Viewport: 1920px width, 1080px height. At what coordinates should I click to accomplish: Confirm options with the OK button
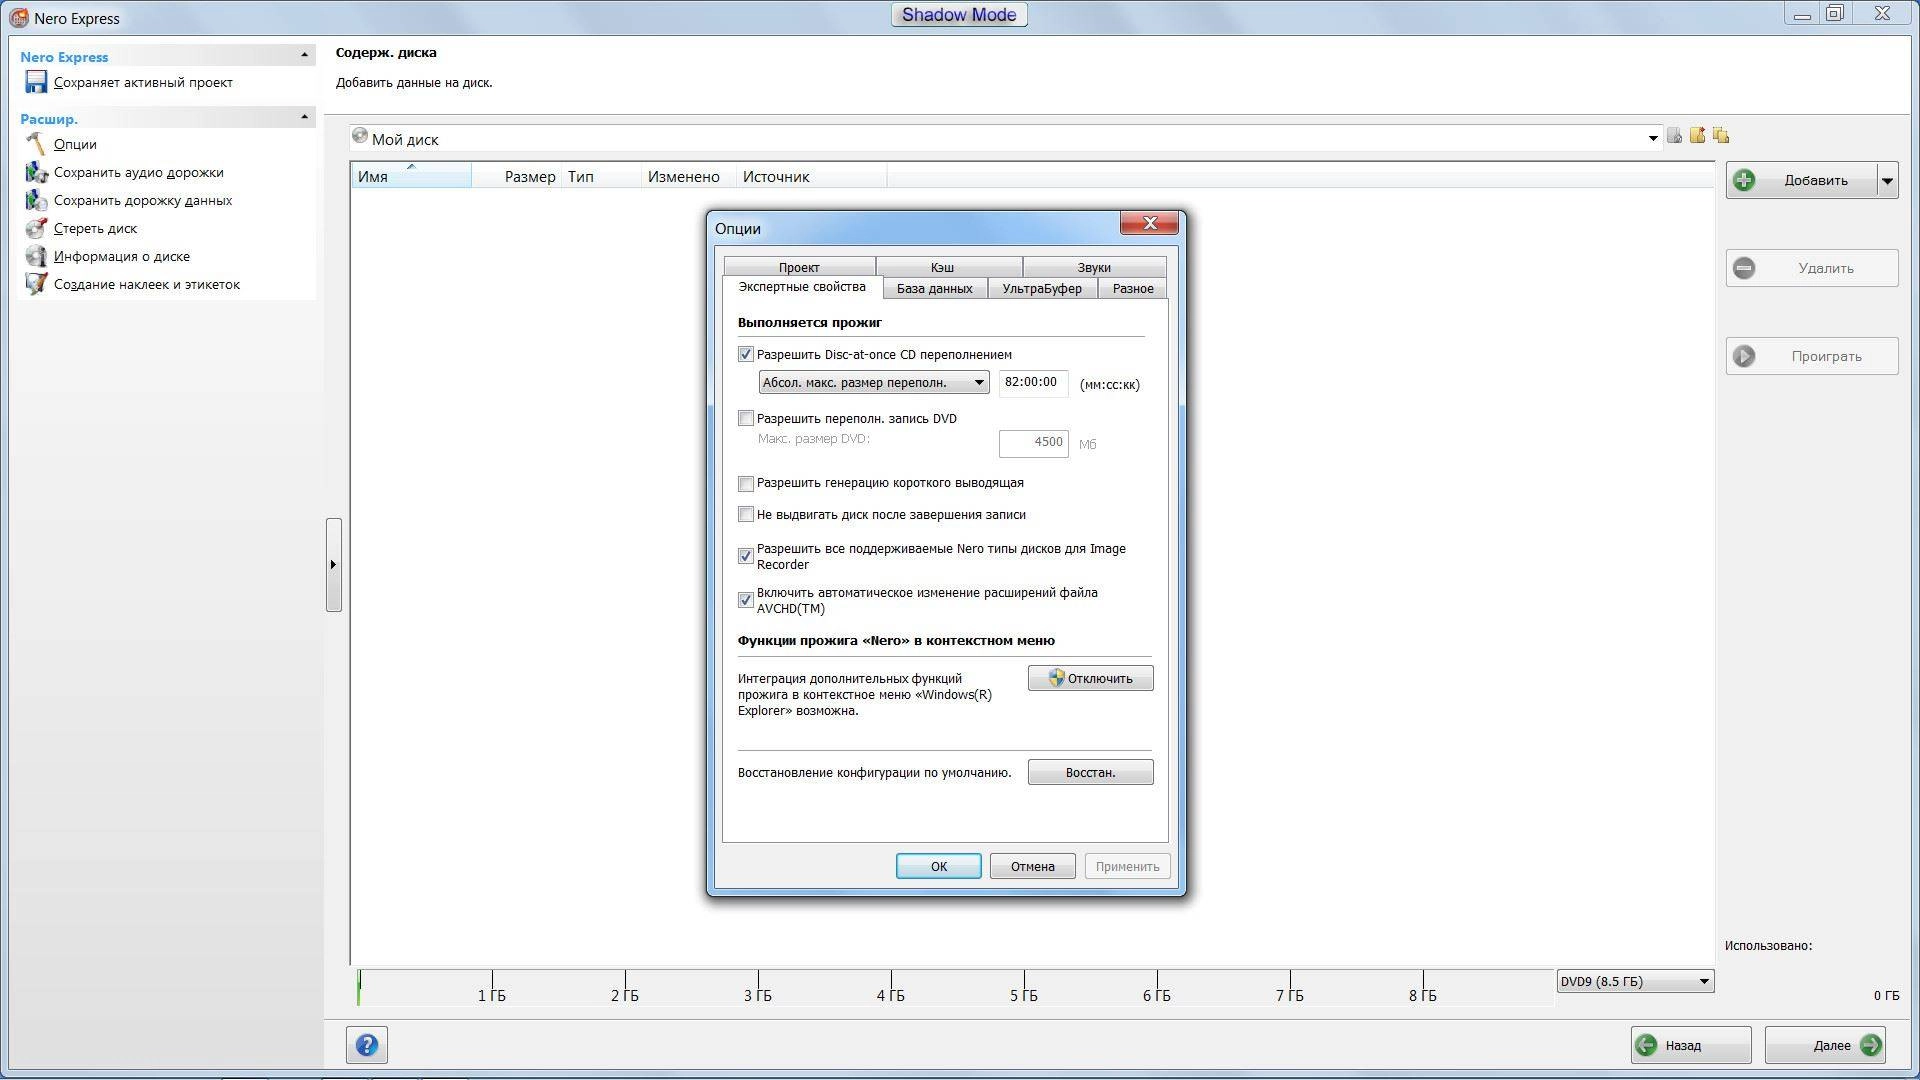pyautogui.click(x=938, y=866)
